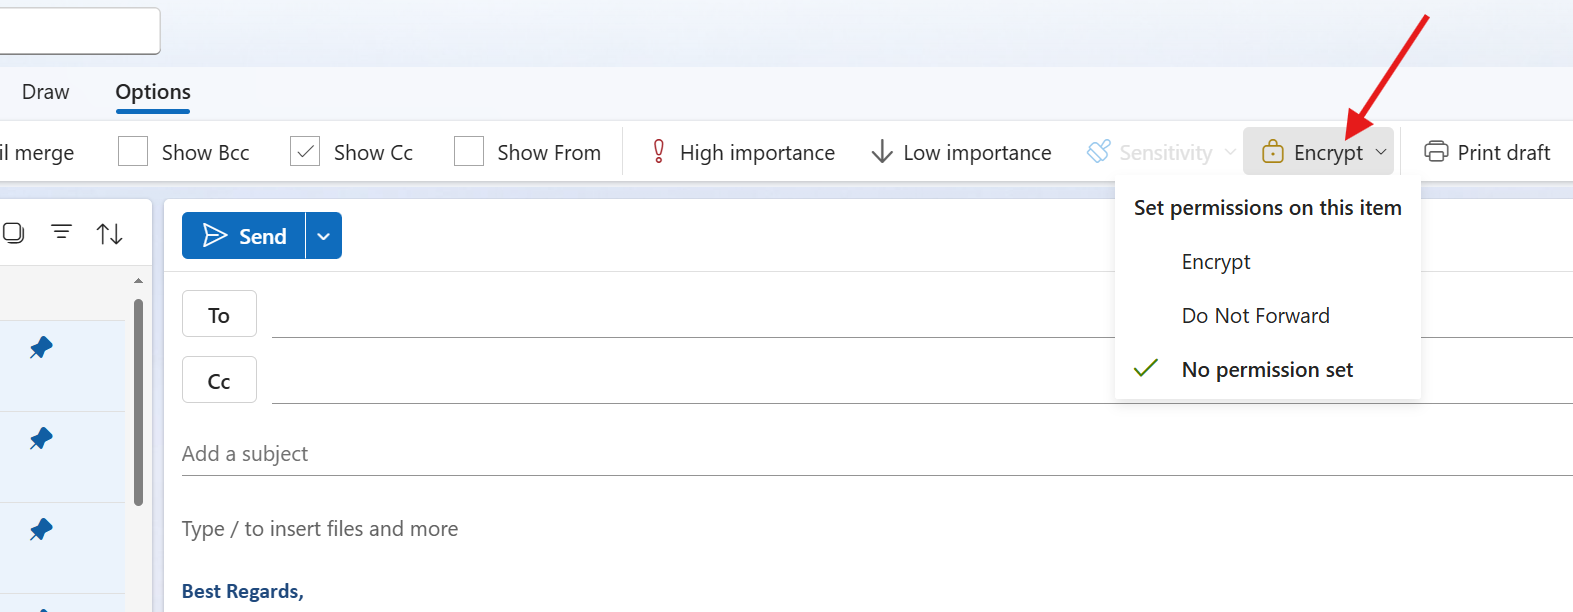Click the select-all messages icon
Screen dimensions: 1573x612
coord(13,233)
